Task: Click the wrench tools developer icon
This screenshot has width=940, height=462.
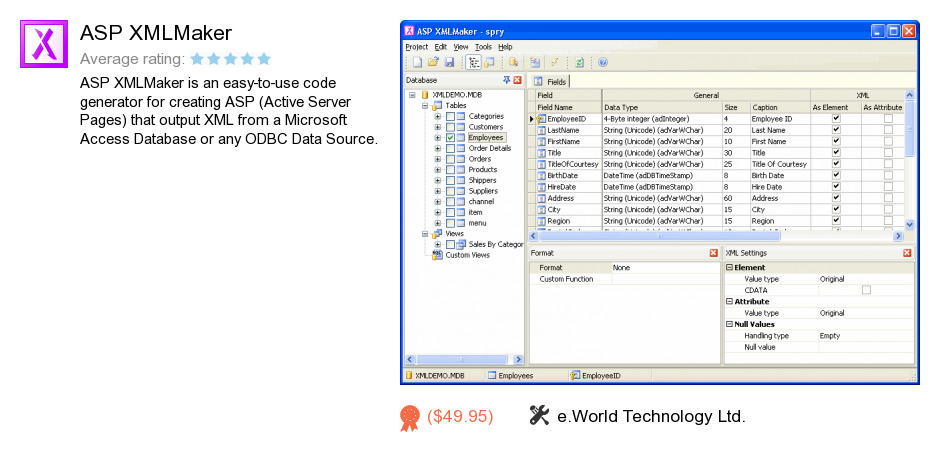Action: (540, 415)
